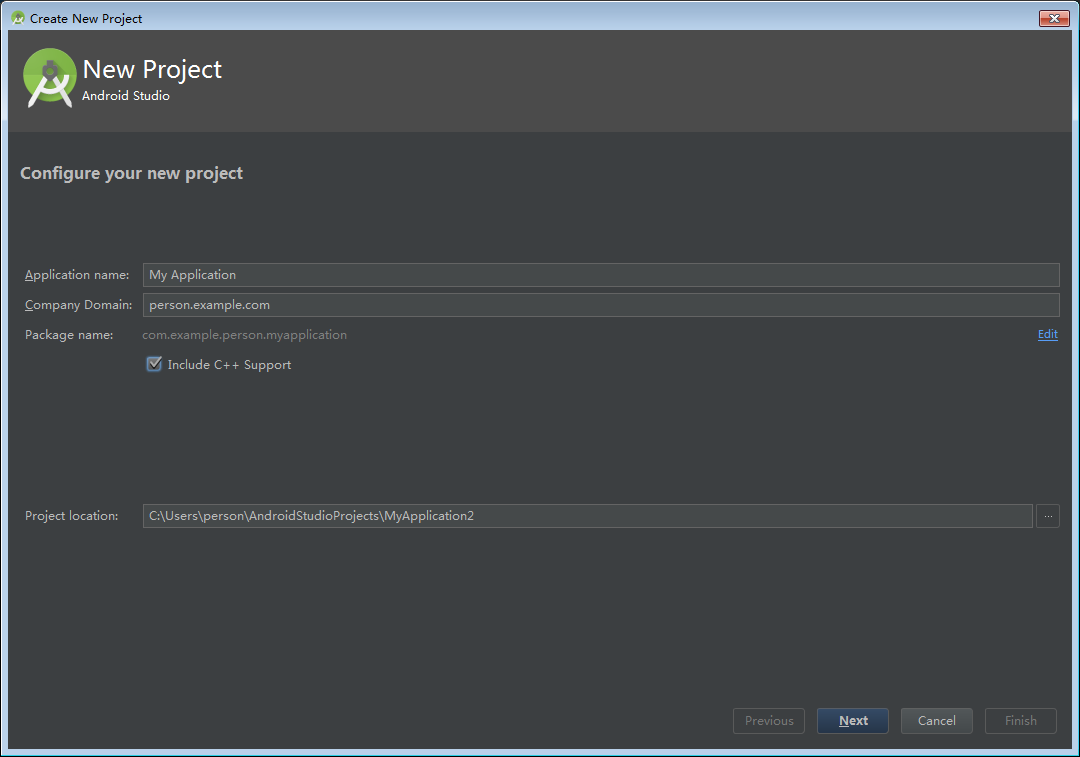The height and width of the screenshot is (757, 1080).
Task: Click the Configure your new project heading
Action: 131,172
